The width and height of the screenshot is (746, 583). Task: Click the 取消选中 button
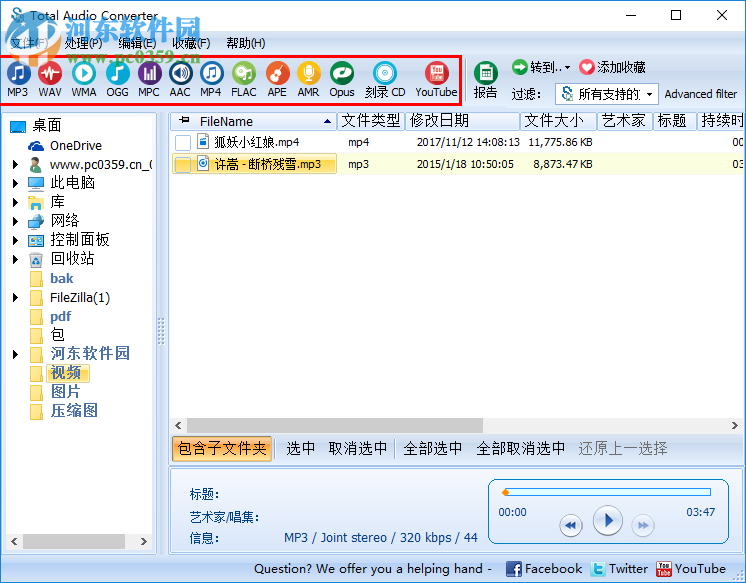(358, 448)
